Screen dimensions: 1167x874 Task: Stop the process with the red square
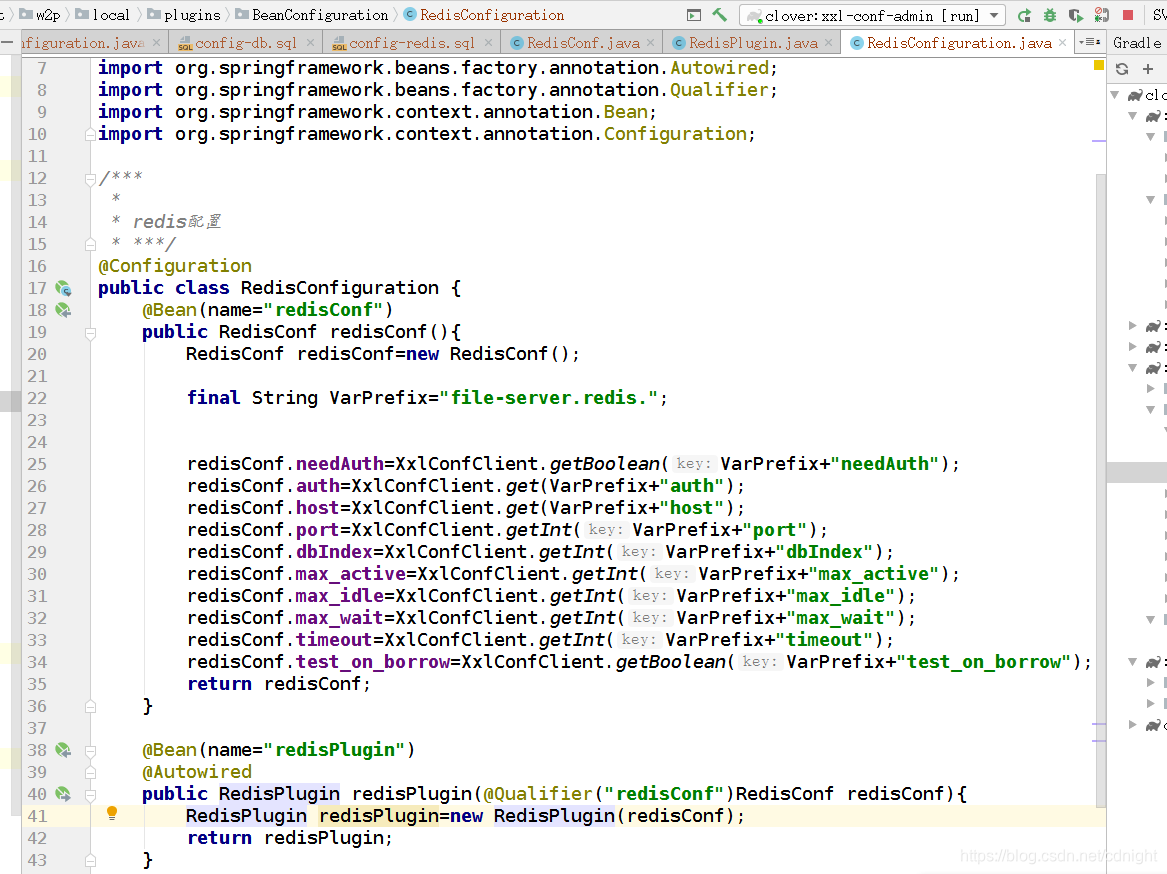click(1128, 15)
